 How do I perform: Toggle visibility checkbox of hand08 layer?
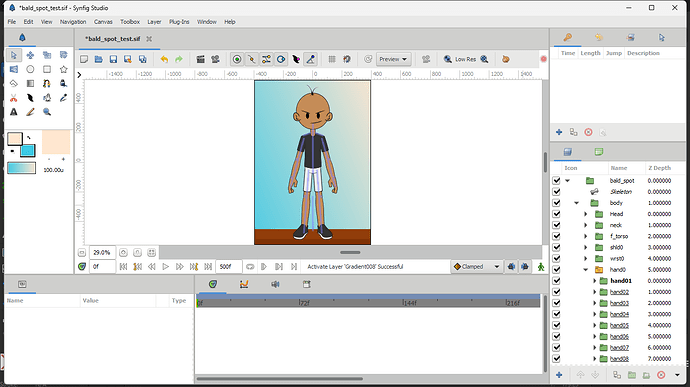pos(556,359)
